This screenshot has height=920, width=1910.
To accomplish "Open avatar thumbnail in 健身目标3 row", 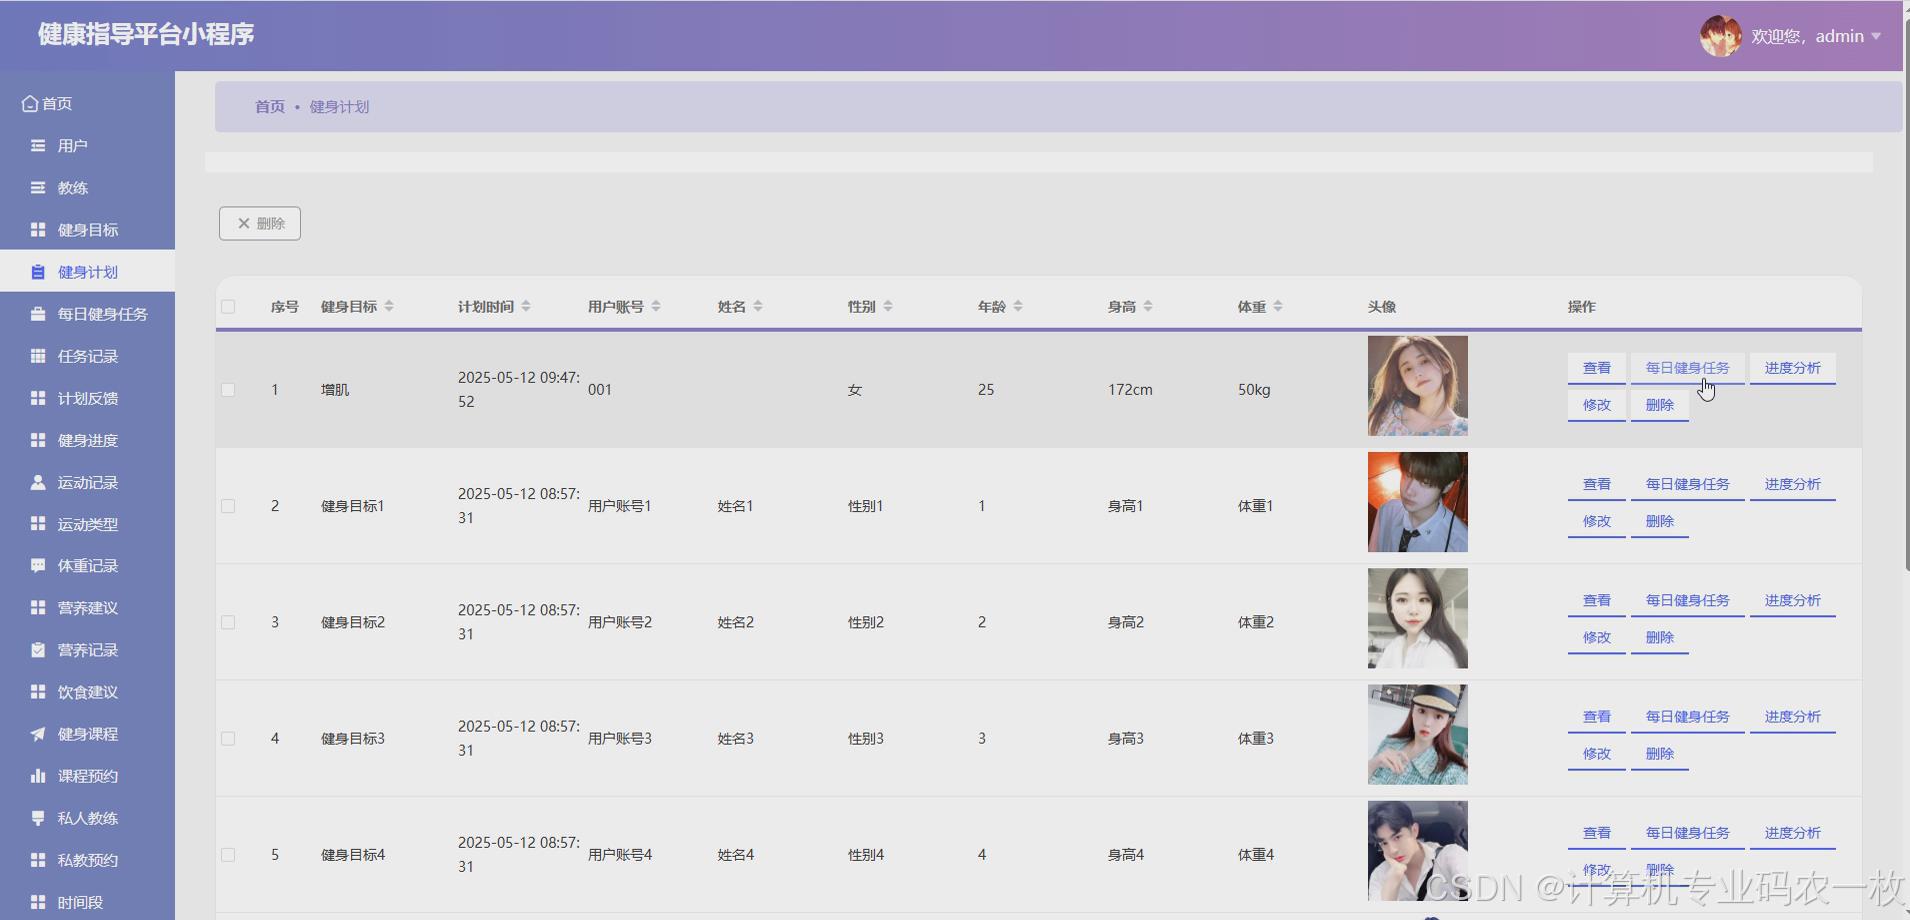I will click(x=1418, y=735).
